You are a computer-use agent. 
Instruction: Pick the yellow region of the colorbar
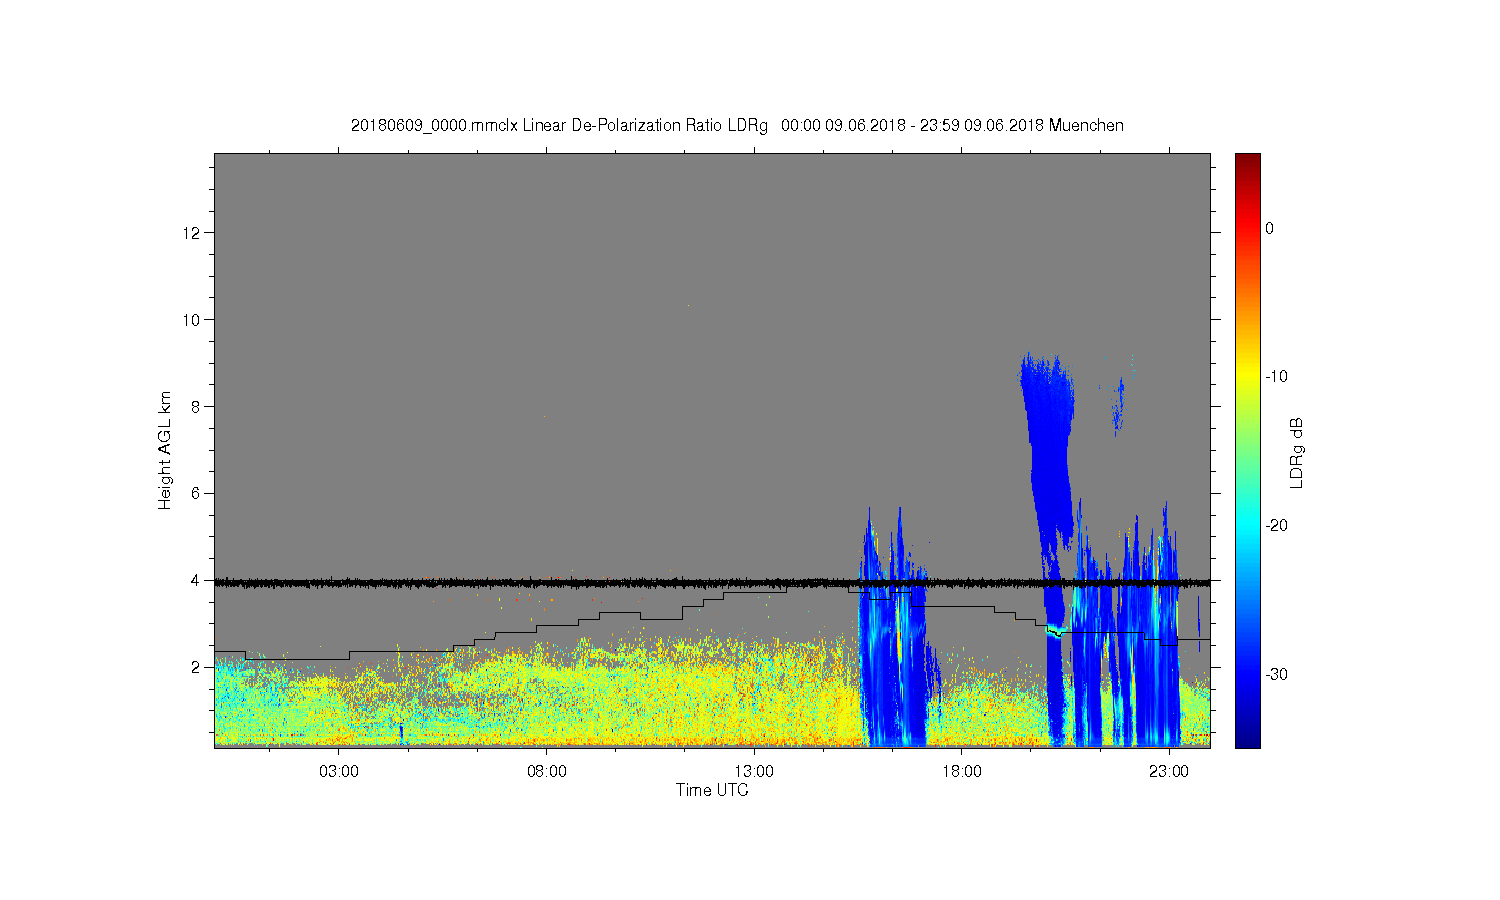coord(1248,377)
